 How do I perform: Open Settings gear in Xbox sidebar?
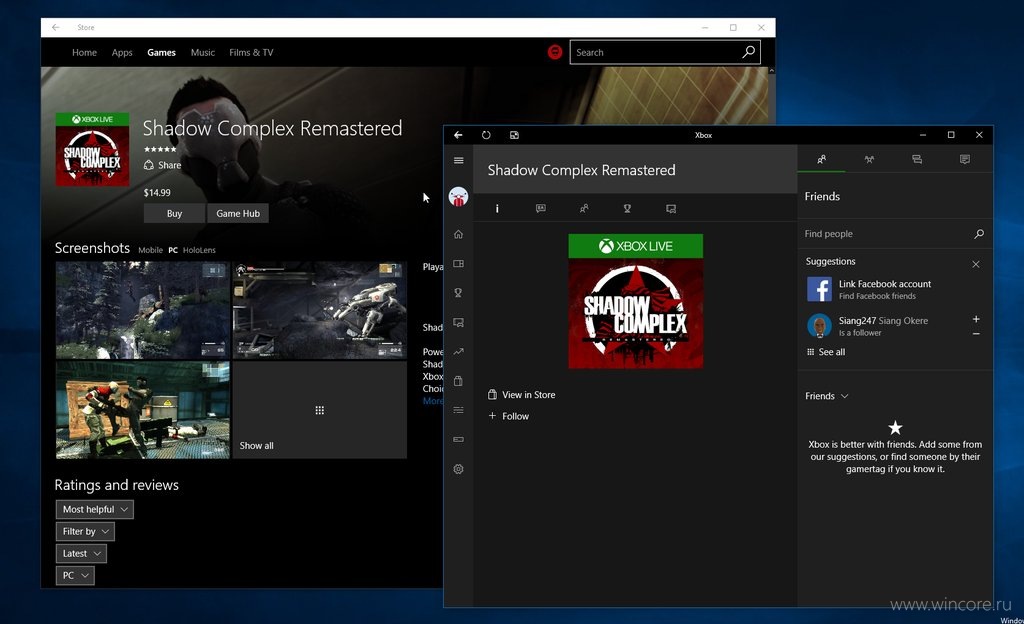coord(458,469)
